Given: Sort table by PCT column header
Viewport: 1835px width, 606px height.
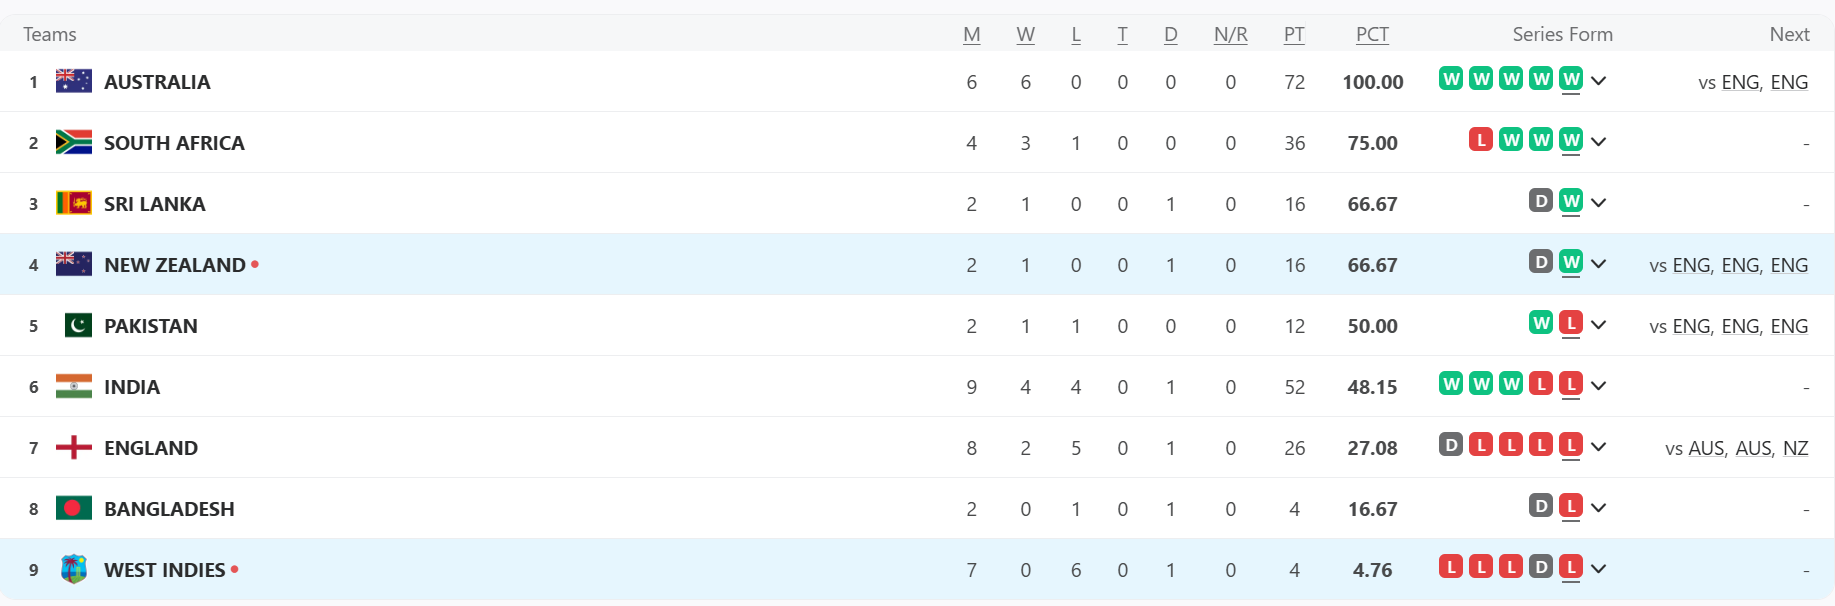Looking at the screenshot, I should [x=1372, y=34].
